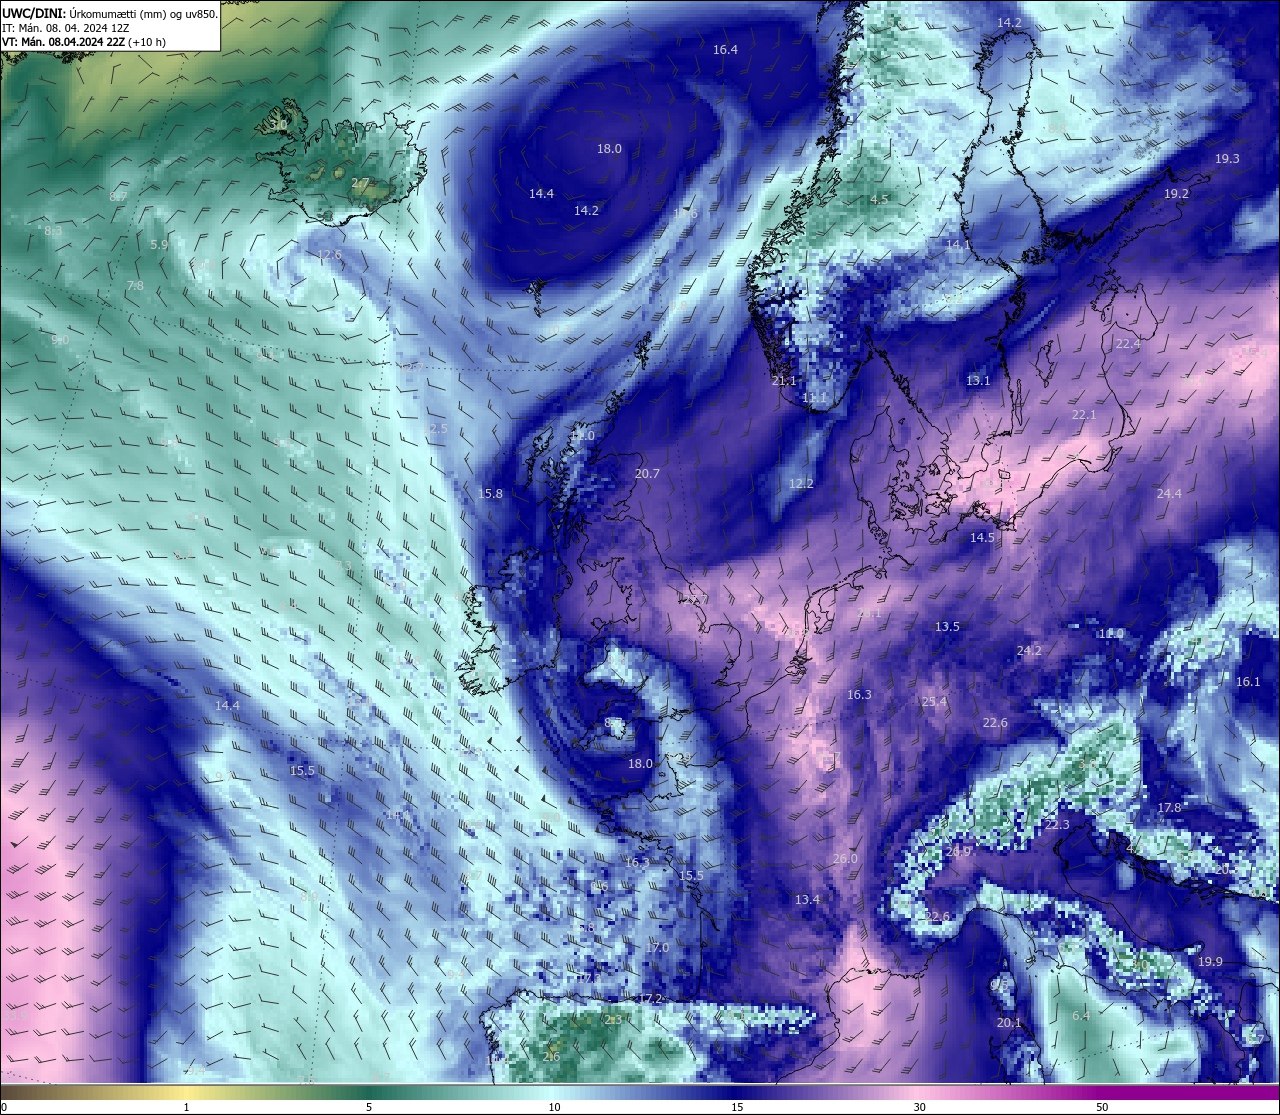Click the color scale tick label 30
The image size is (1280, 1115).
pos(919,1107)
